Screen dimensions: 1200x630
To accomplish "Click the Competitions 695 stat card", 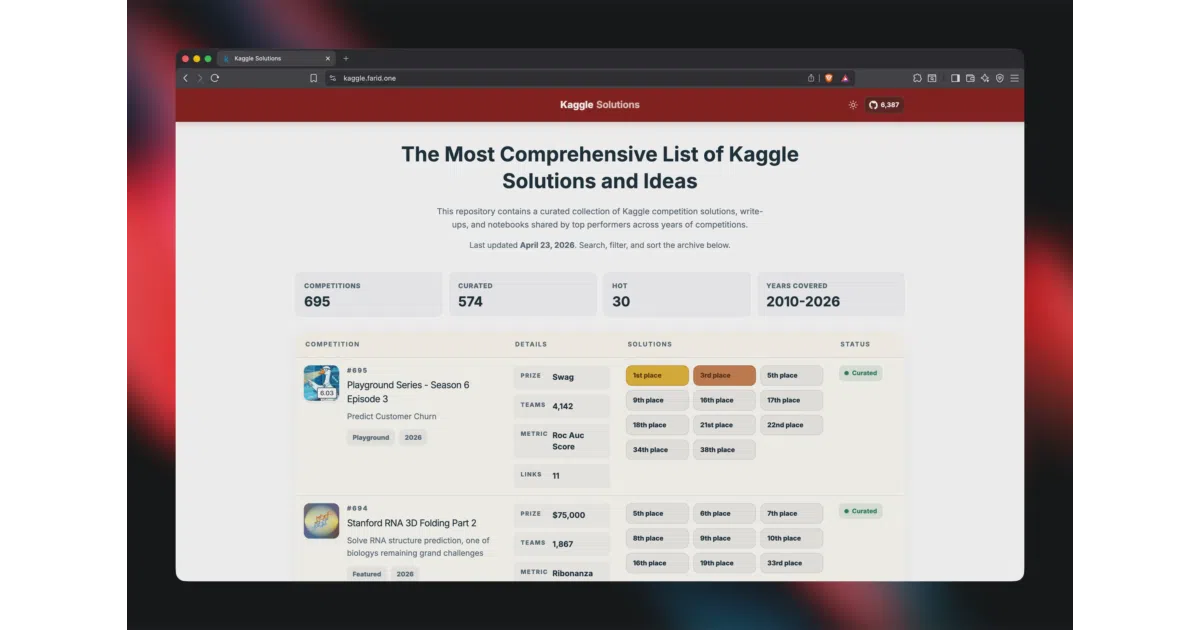I will click(368, 295).
